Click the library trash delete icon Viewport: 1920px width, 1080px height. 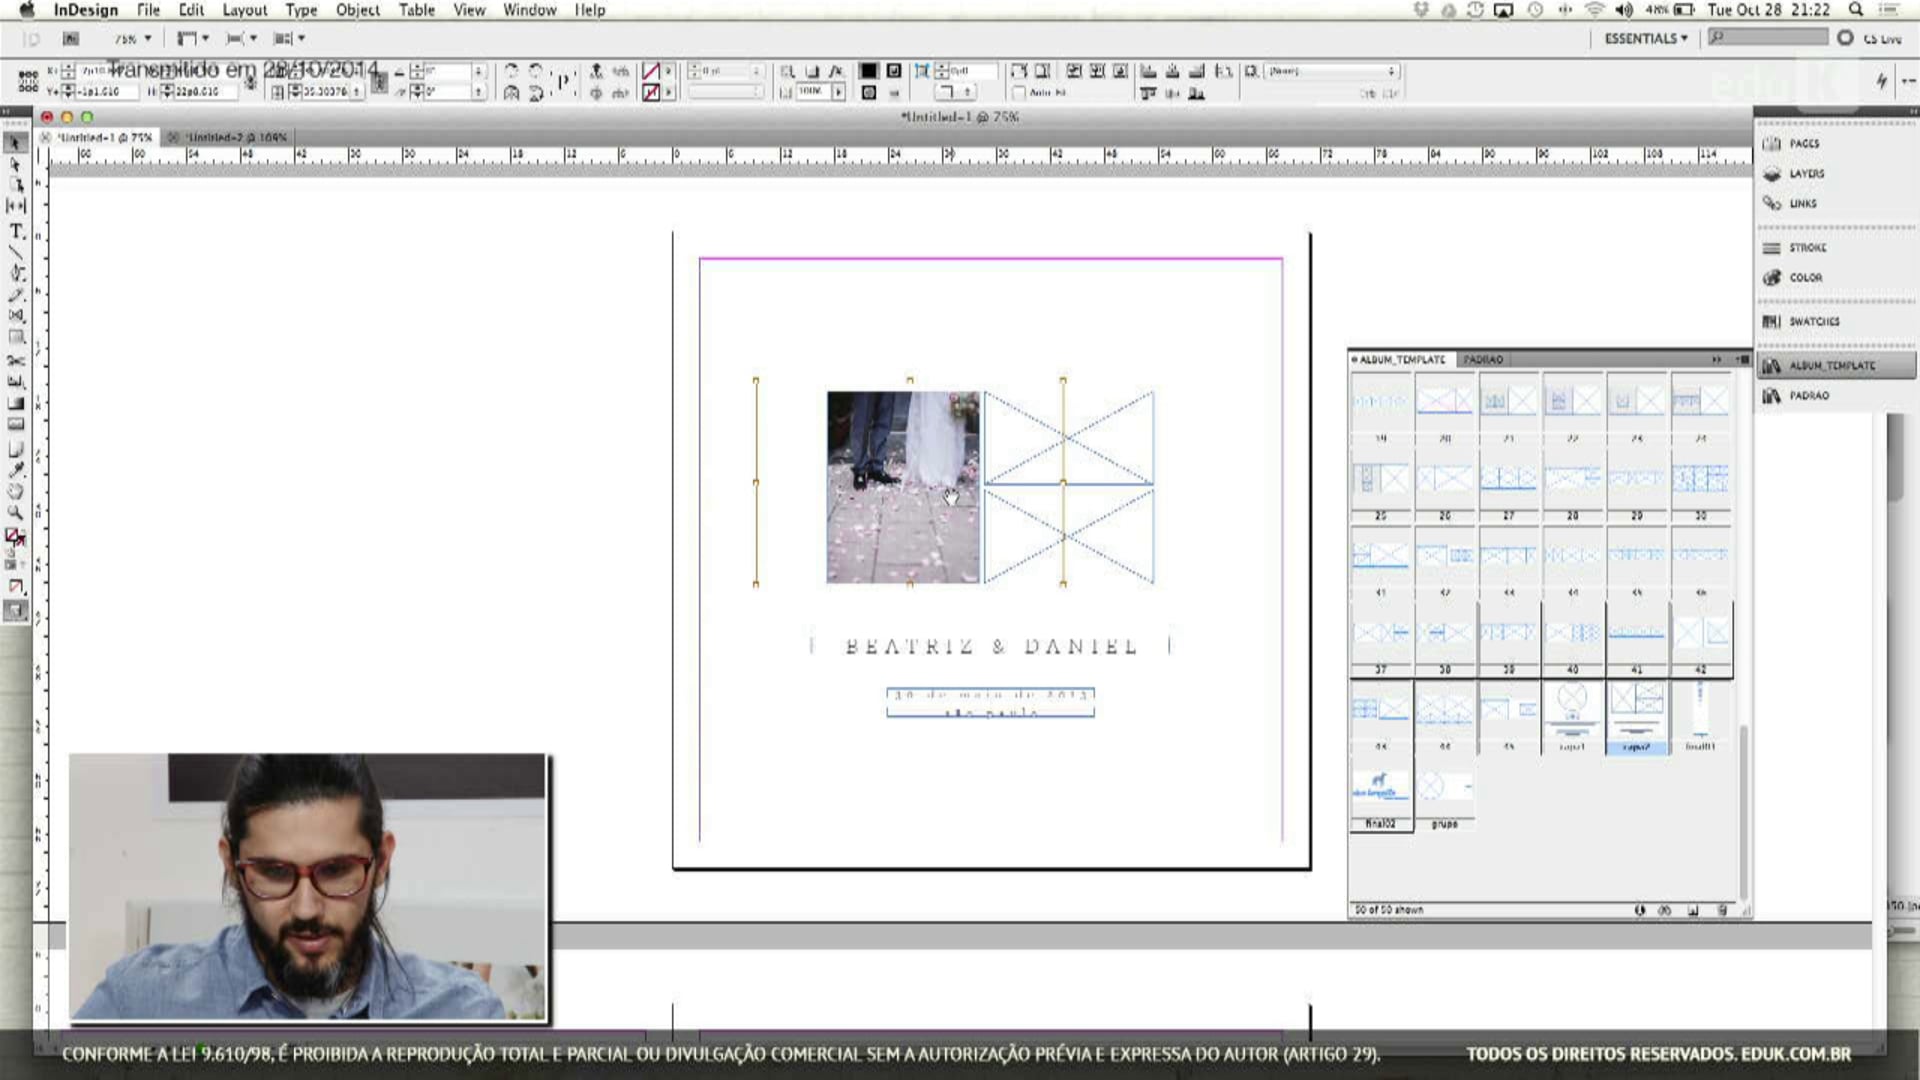tap(1722, 910)
